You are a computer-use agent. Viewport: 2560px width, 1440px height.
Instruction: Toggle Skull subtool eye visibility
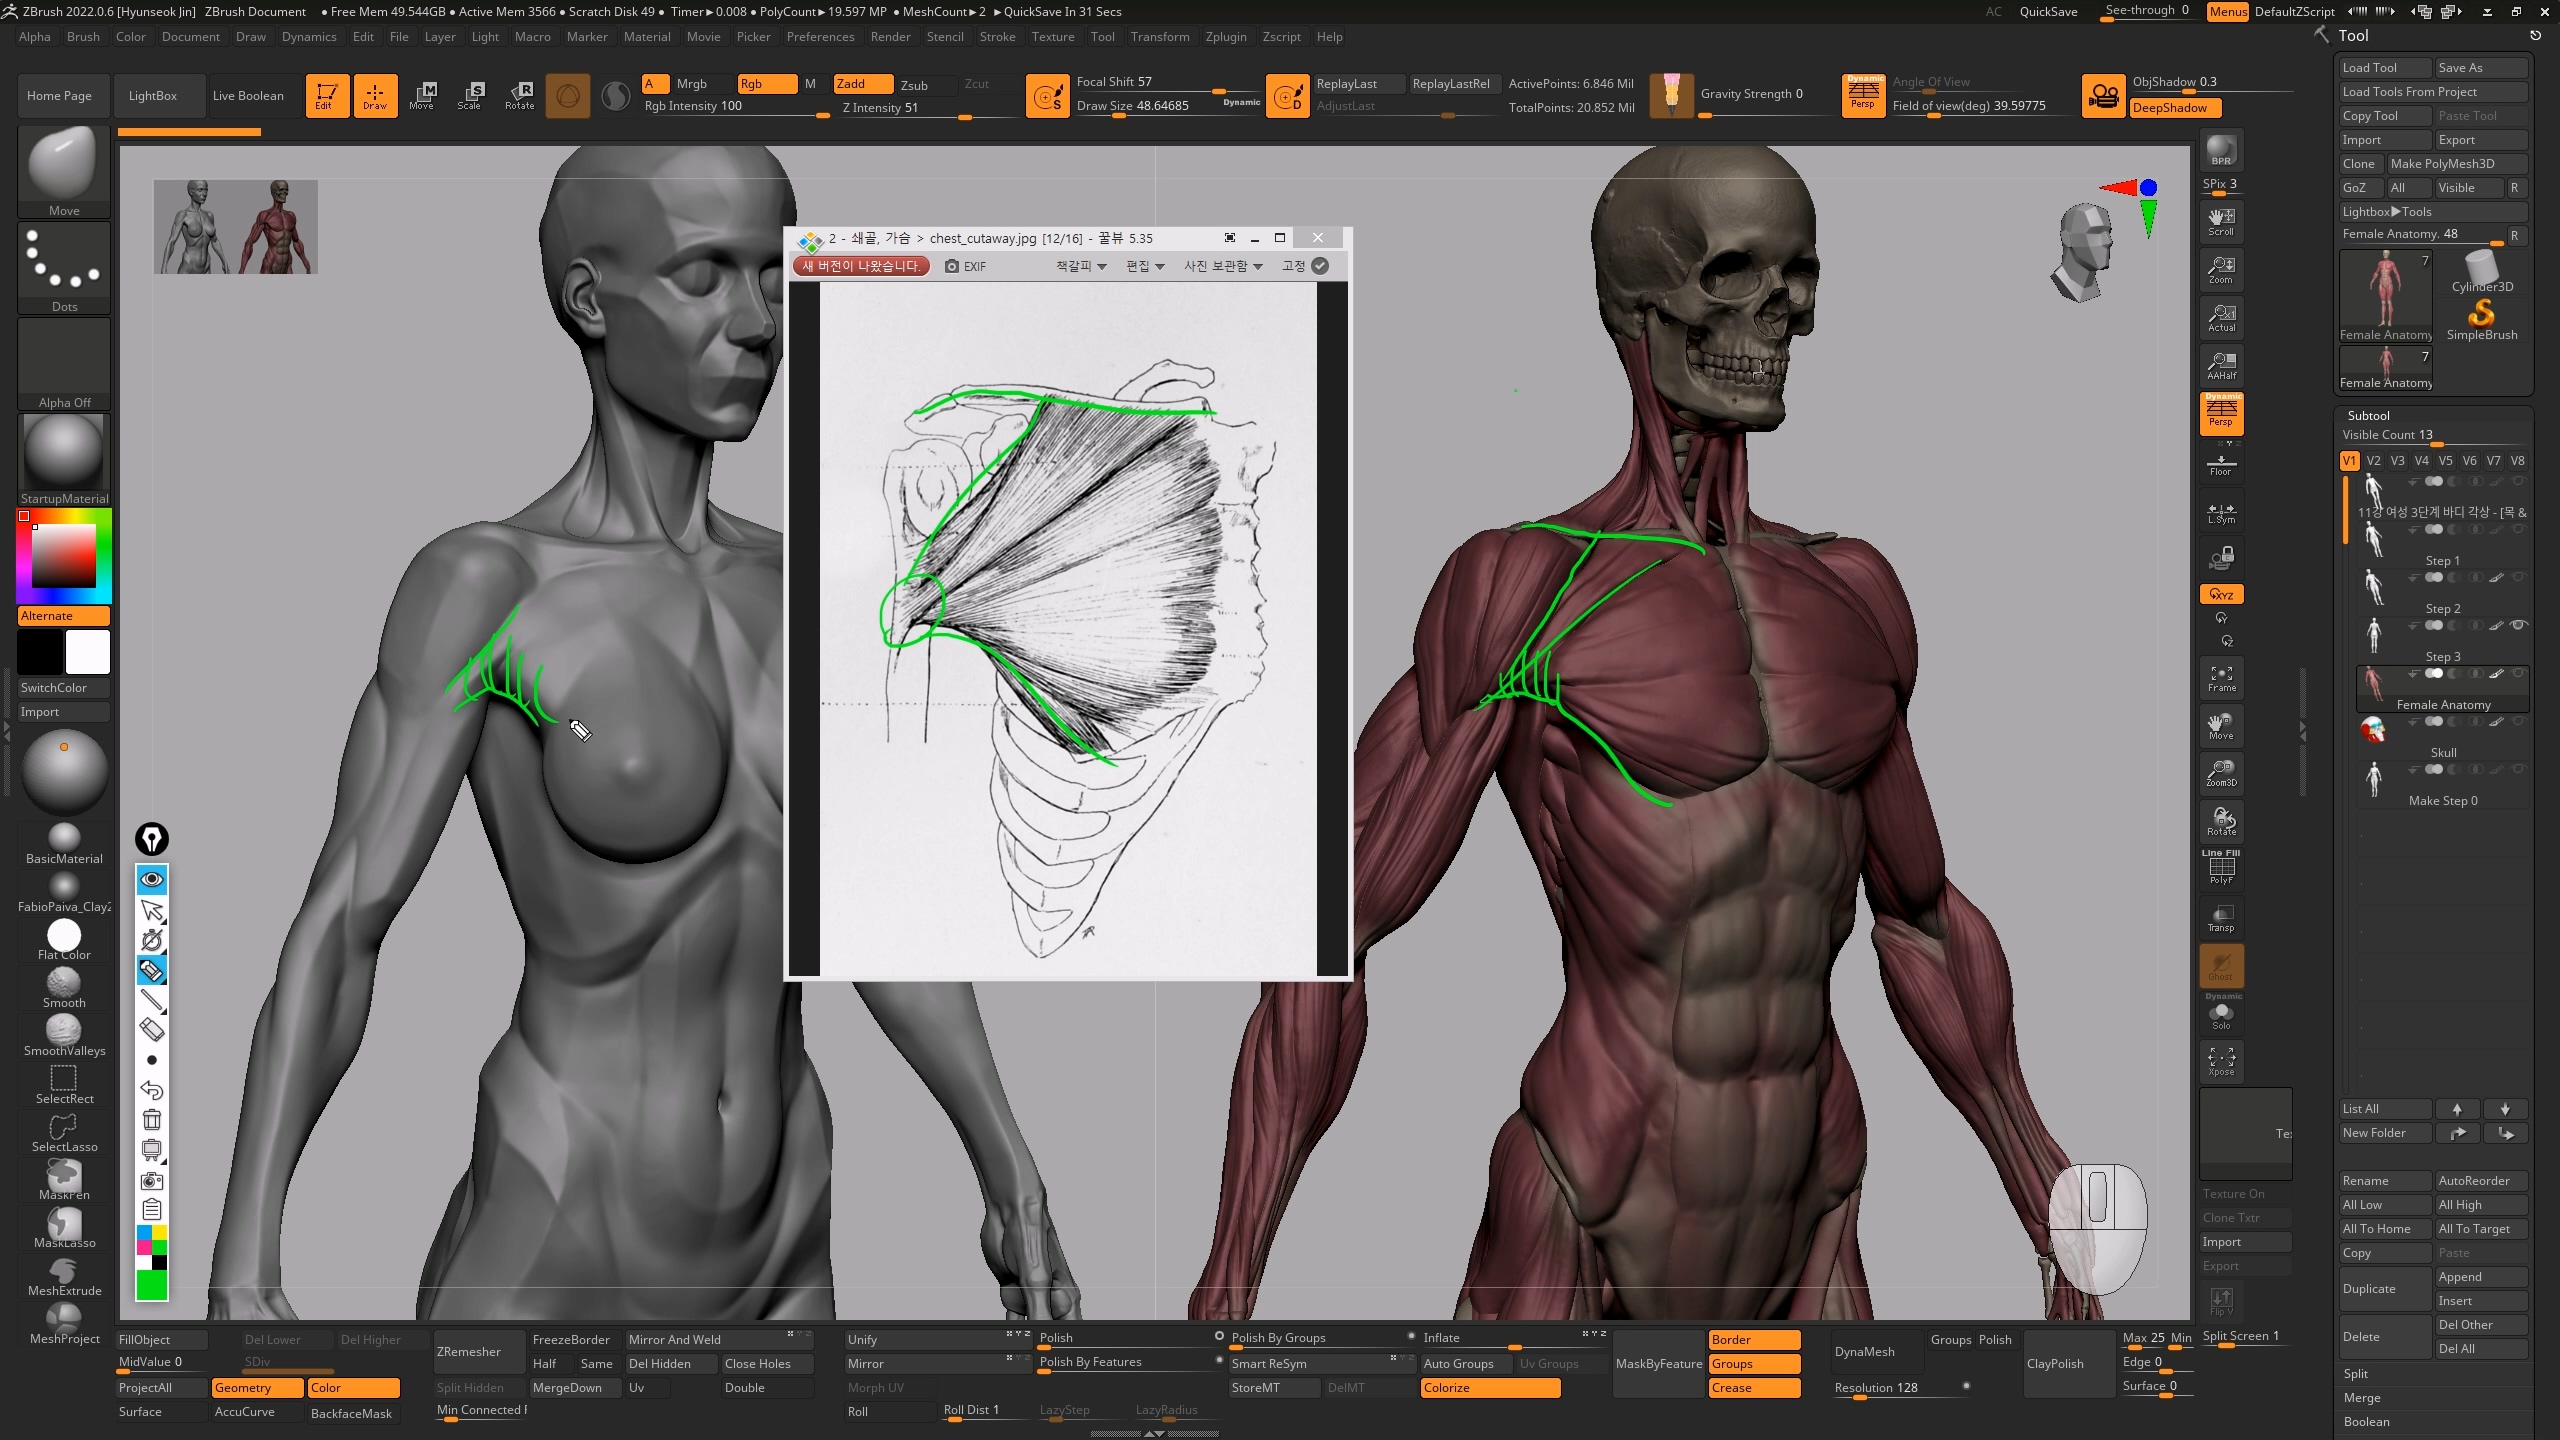tap(2518, 721)
